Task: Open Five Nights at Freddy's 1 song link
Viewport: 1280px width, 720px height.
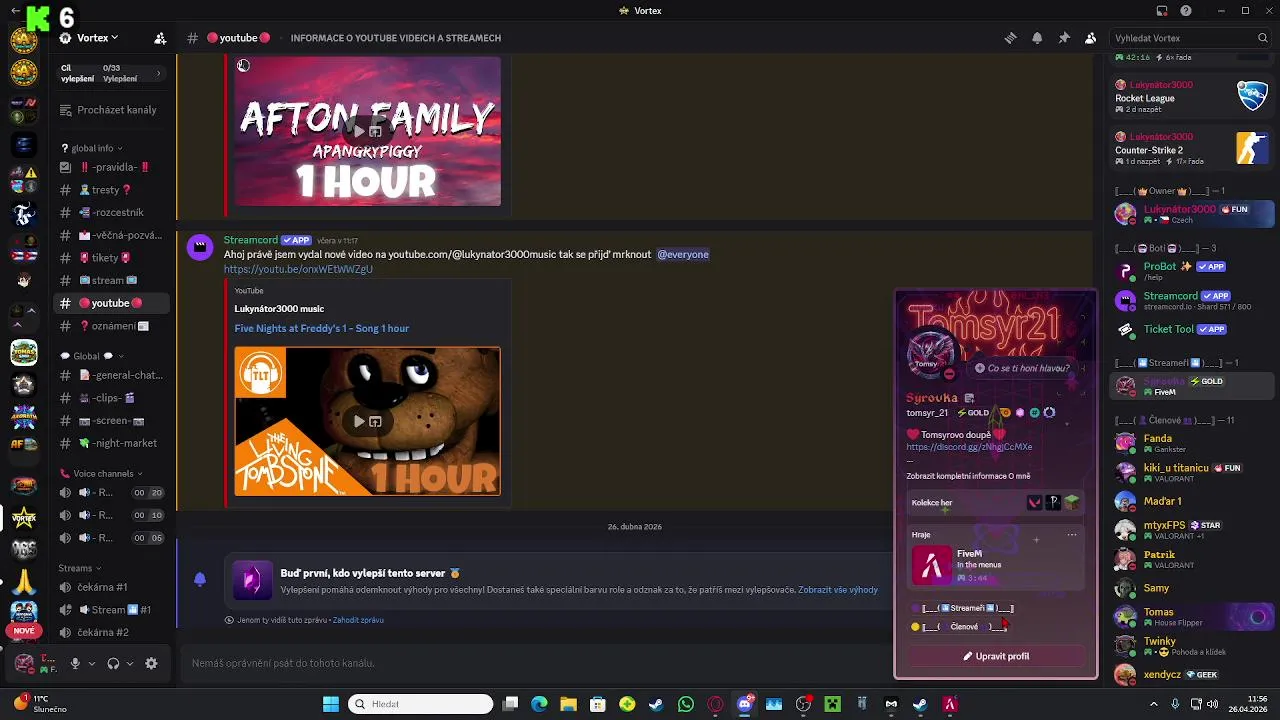Action: [x=321, y=328]
